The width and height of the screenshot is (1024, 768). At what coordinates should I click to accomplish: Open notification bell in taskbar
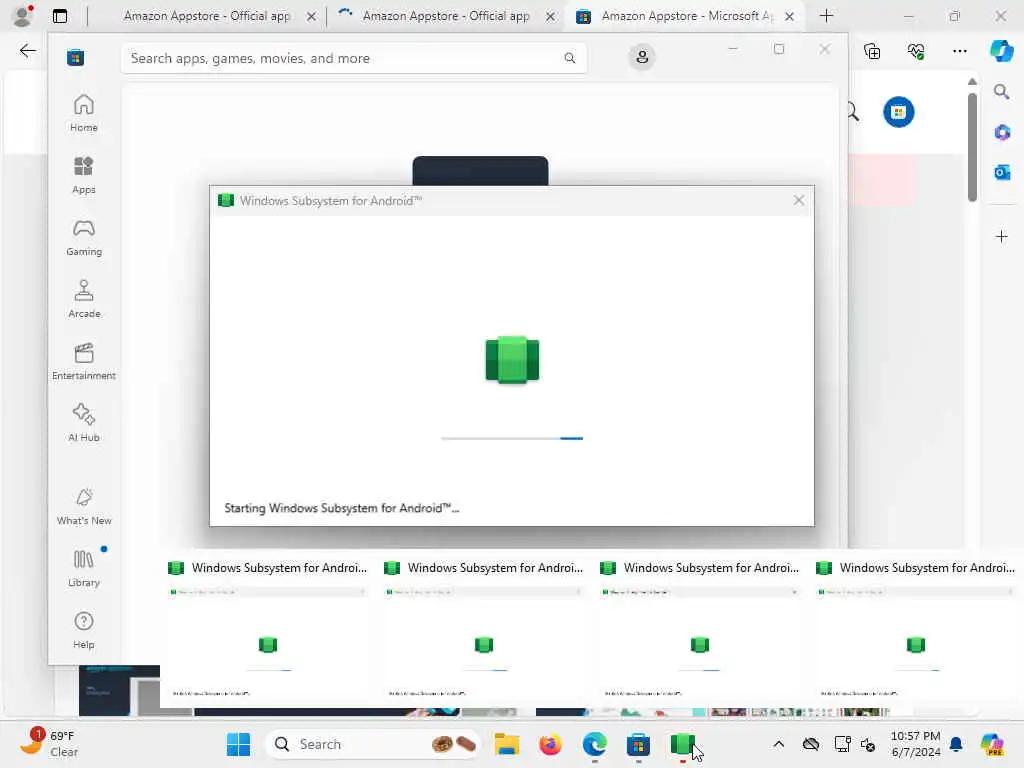[956, 744]
